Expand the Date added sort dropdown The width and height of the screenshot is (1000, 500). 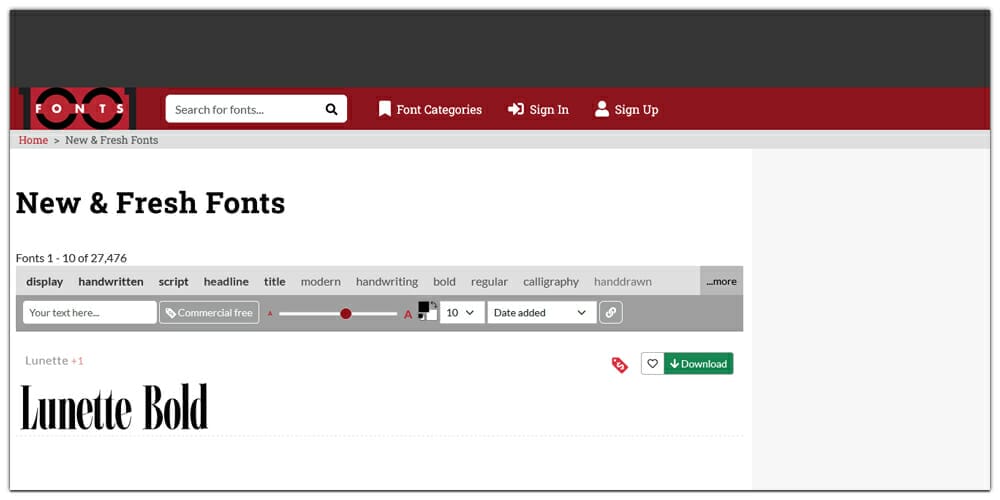(x=541, y=312)
